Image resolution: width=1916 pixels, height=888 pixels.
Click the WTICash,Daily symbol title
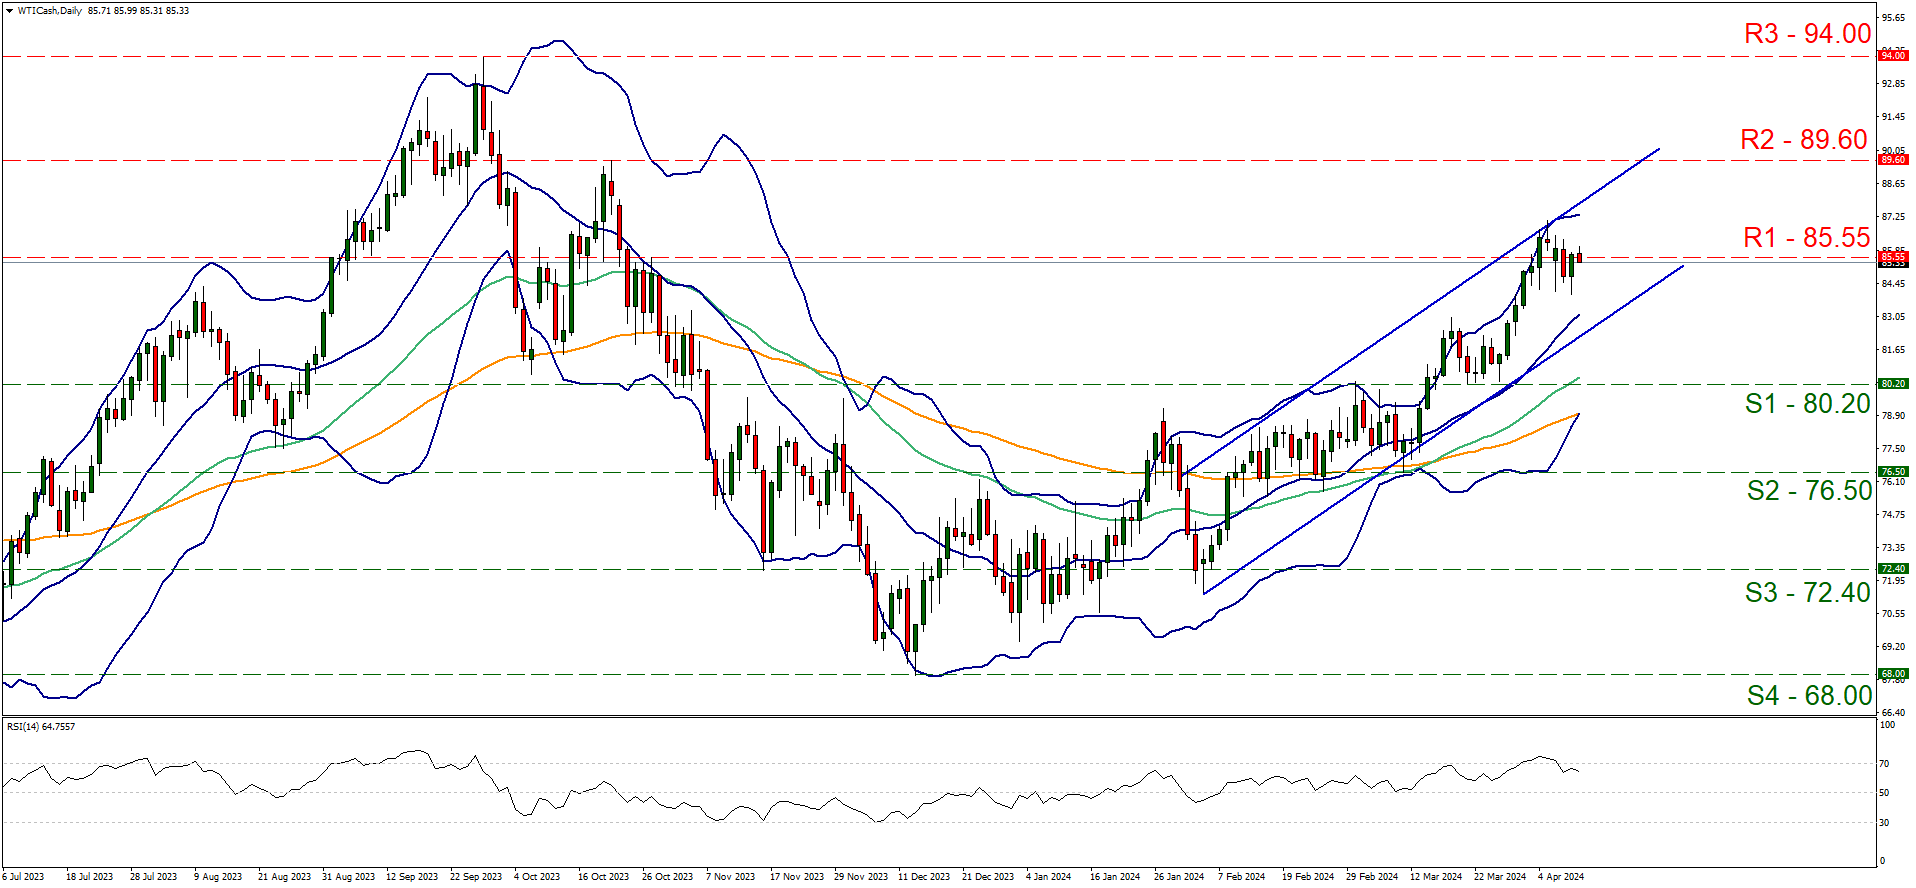point(50,11)
